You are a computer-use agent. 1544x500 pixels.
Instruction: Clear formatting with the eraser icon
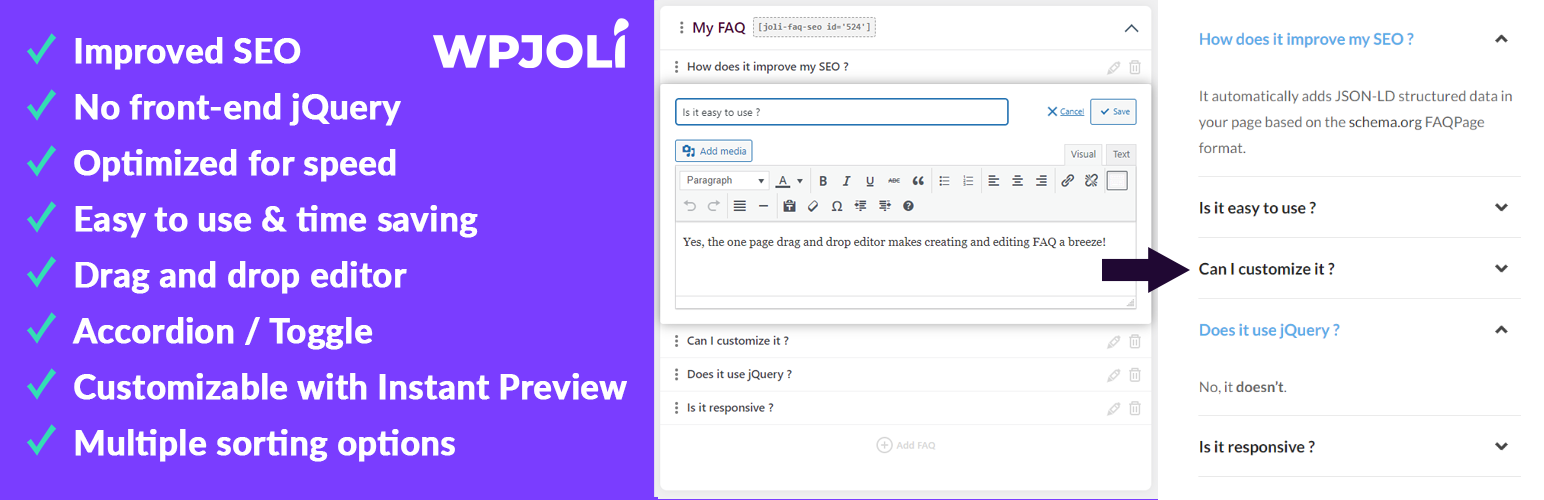point(813,206)
